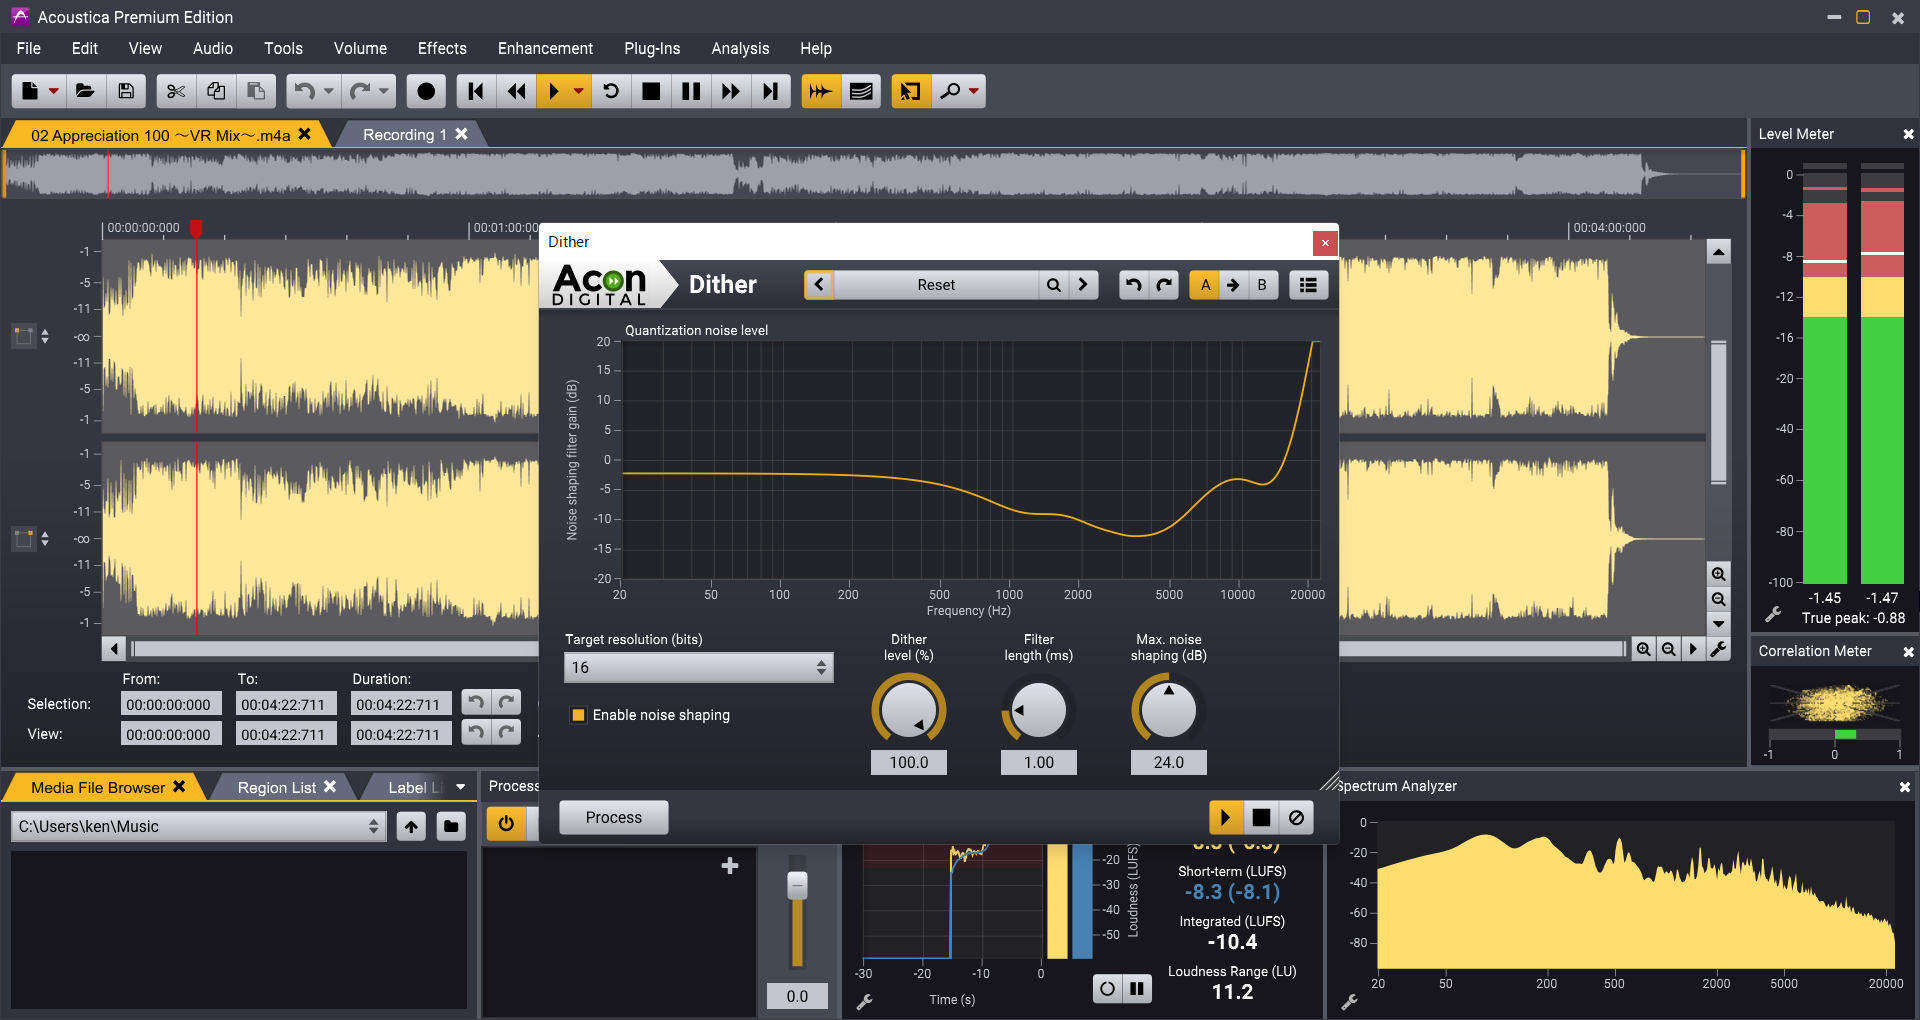Click the New file icon in main toolbar
Image resolution: width=1920 pixels, height=1020 pixels.
click(x=30, y=91)
